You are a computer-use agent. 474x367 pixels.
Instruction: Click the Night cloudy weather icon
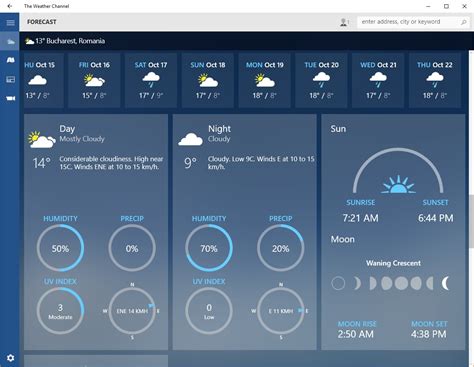[x=190, y=139]
